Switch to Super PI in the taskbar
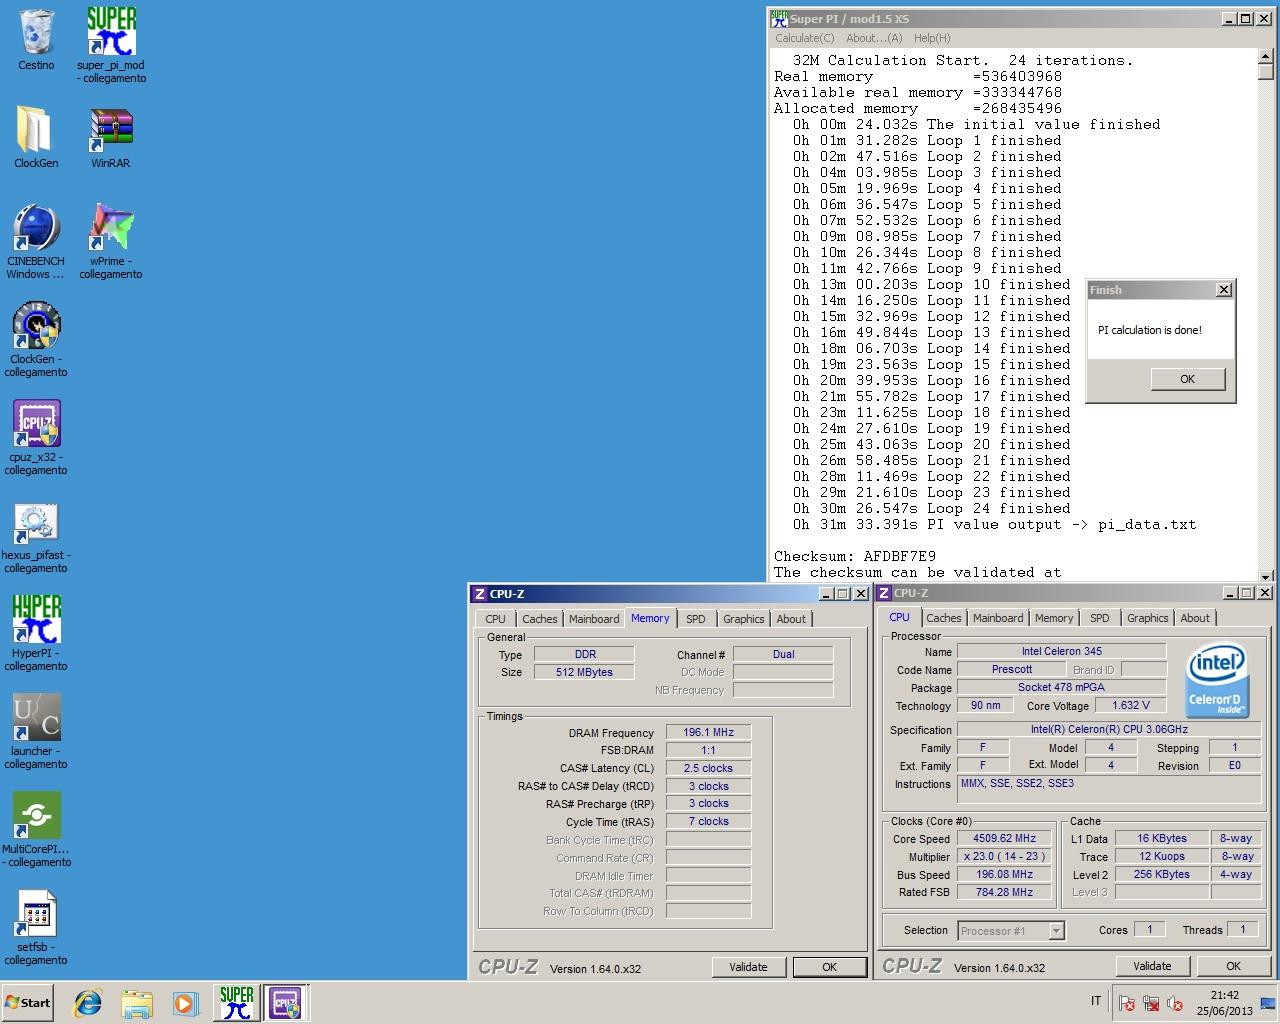 tap(236, 1003)
